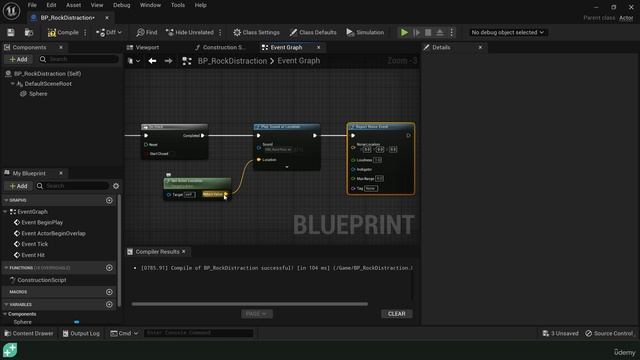Open the Content Drawer
640x360 pixels.
[x=29, y=333]
